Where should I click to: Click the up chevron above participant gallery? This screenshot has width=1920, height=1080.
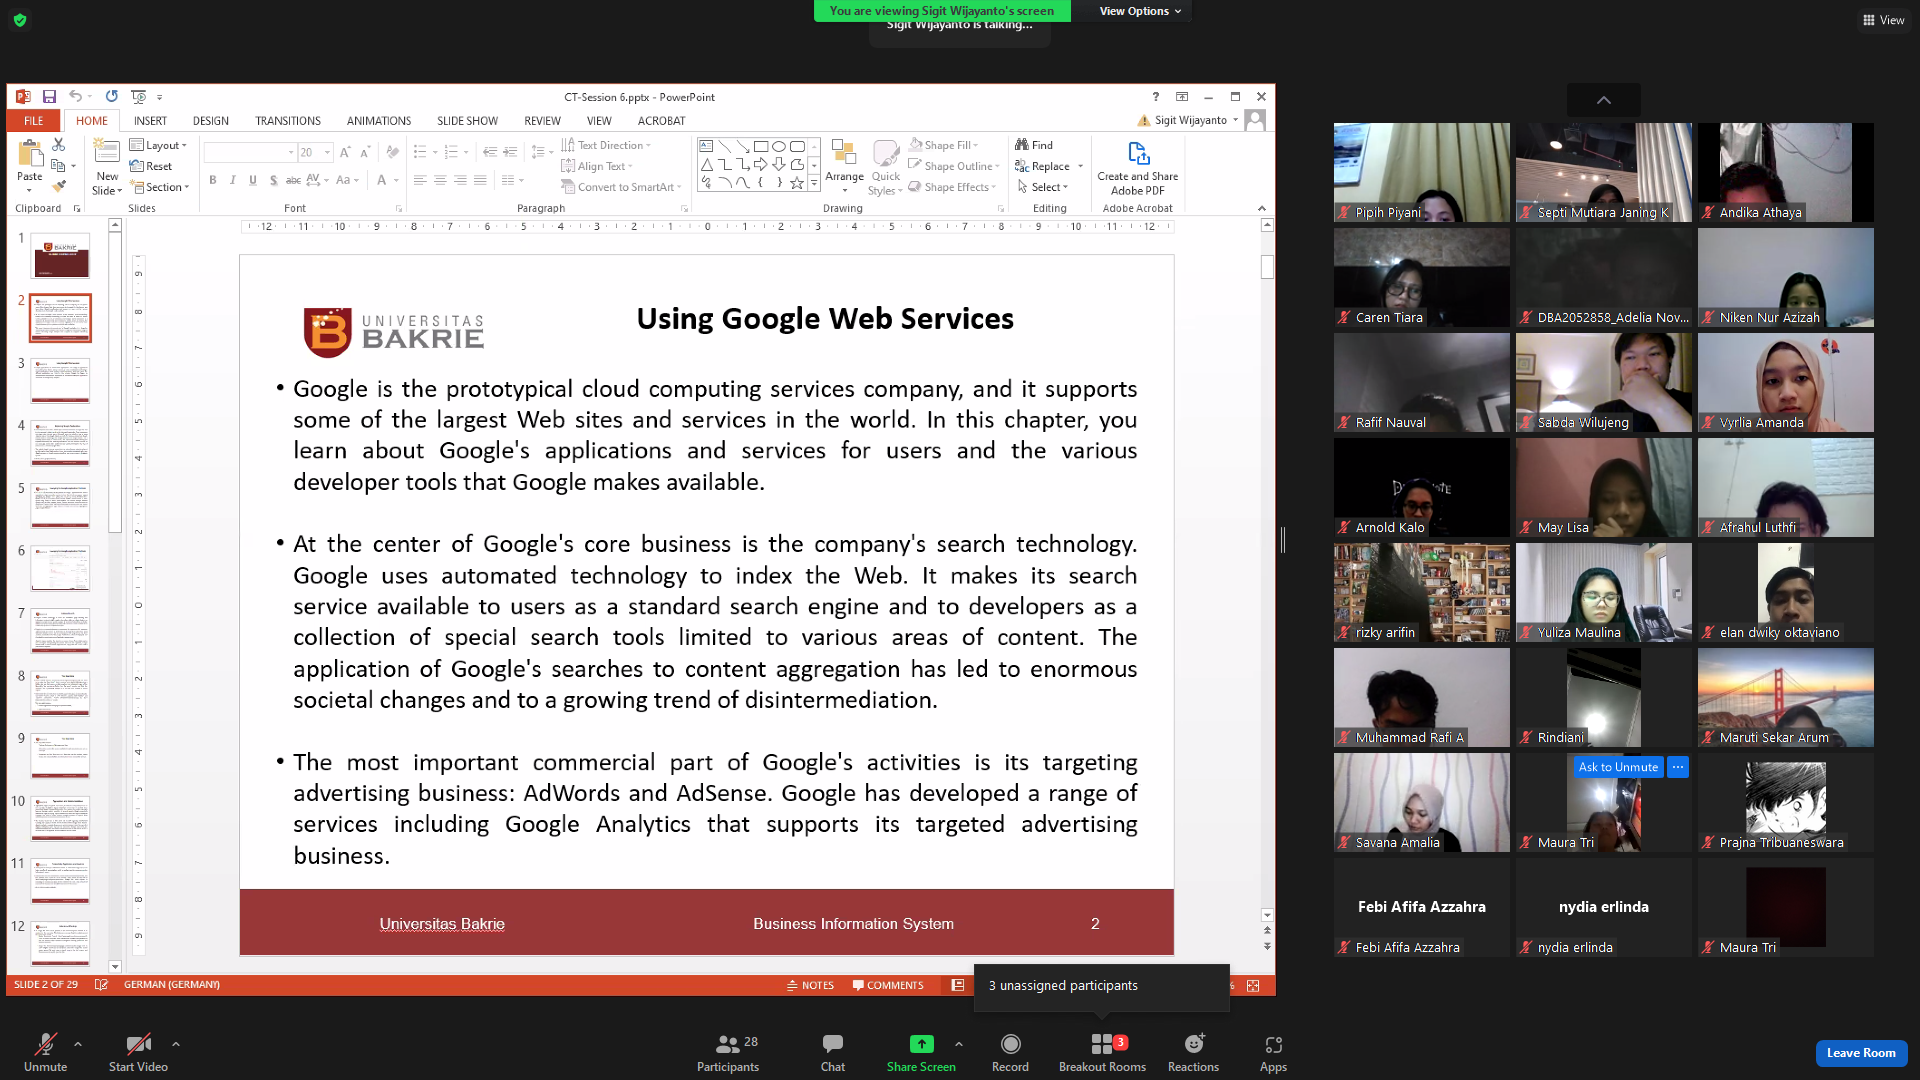coord(1604,100)
